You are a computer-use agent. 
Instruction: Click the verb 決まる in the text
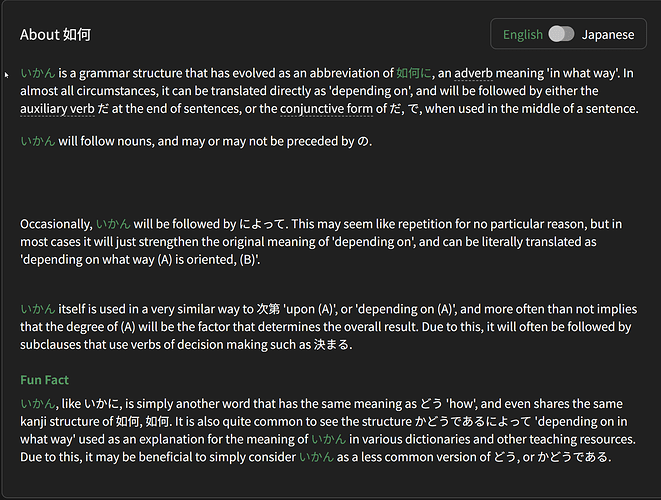pos(330,345)
